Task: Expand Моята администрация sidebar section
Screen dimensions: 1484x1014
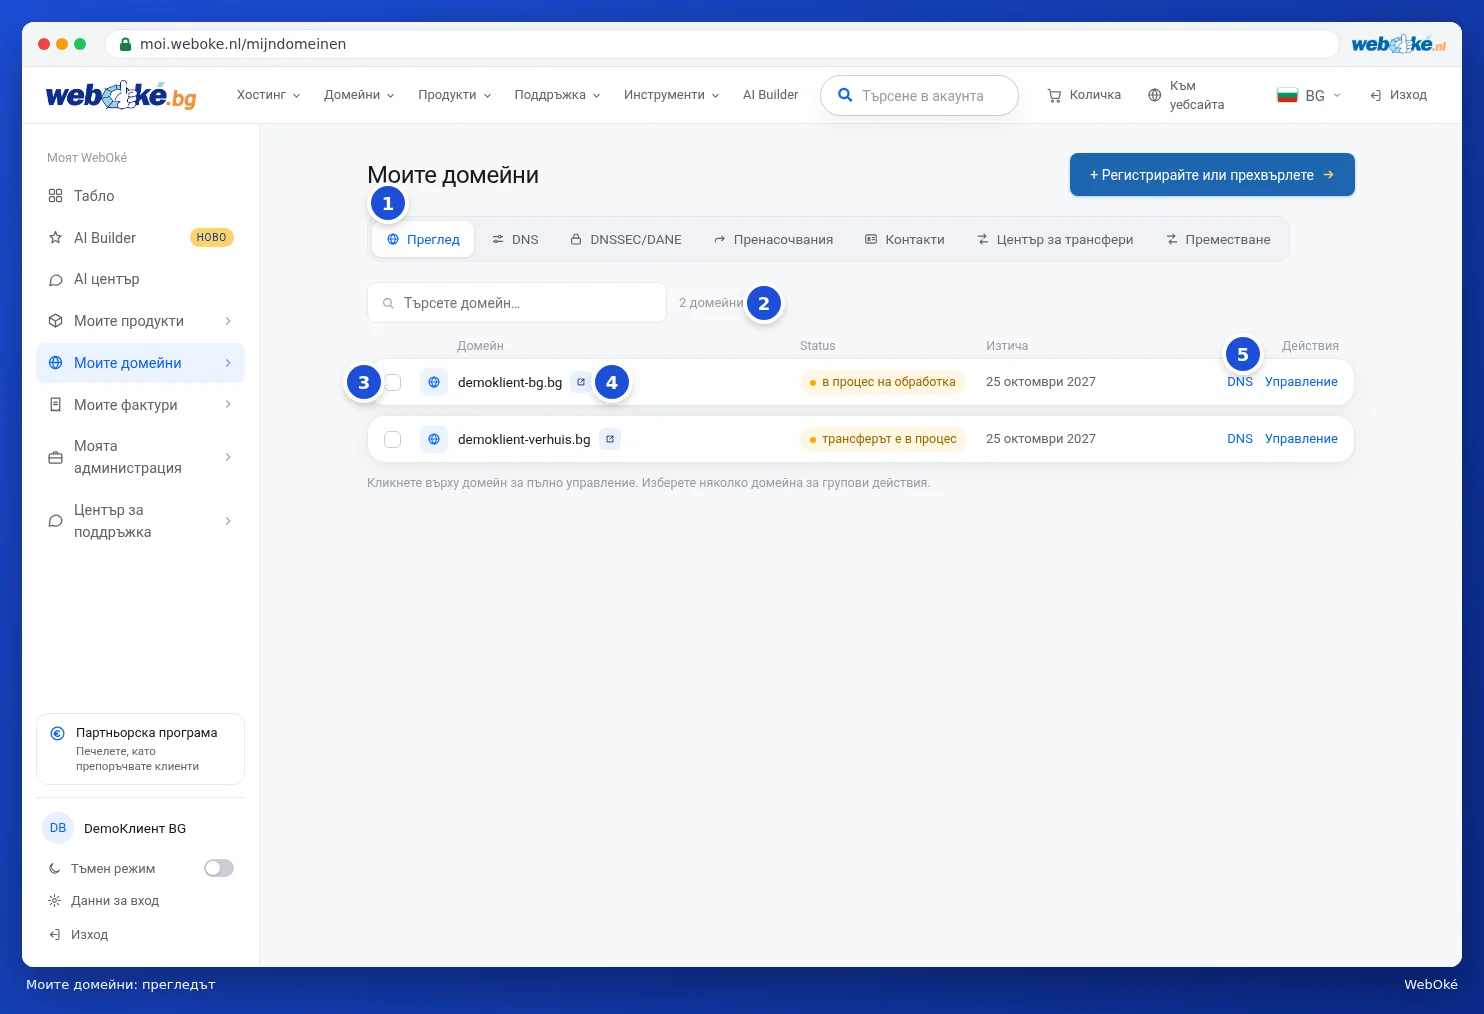Action: [x=140, y=457]
